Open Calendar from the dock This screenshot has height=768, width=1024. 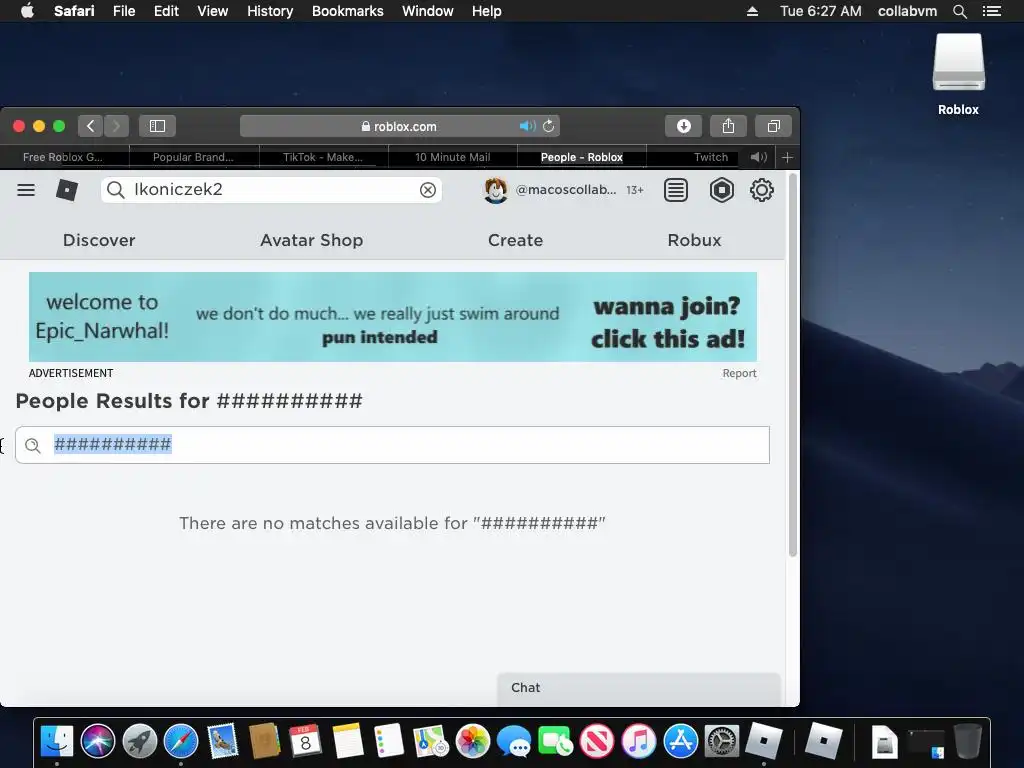(x=306, y=741)
